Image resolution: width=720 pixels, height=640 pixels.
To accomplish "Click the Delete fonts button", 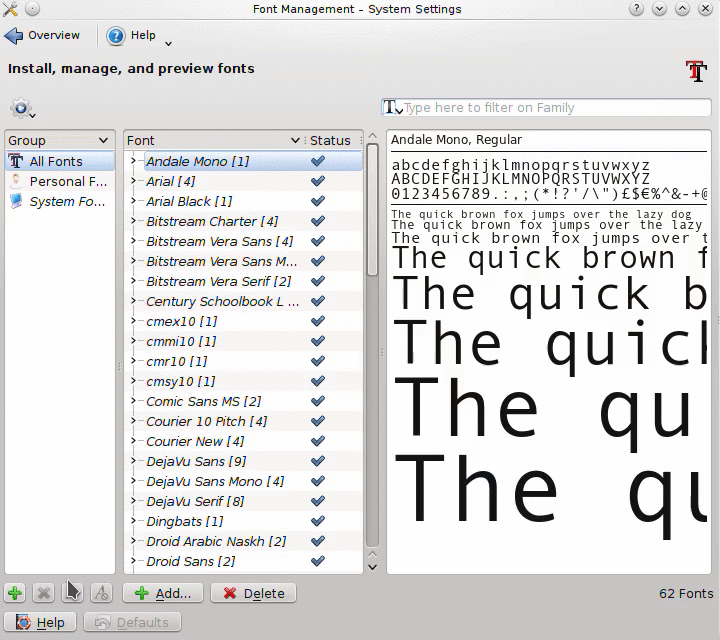I will coord(253,593).
